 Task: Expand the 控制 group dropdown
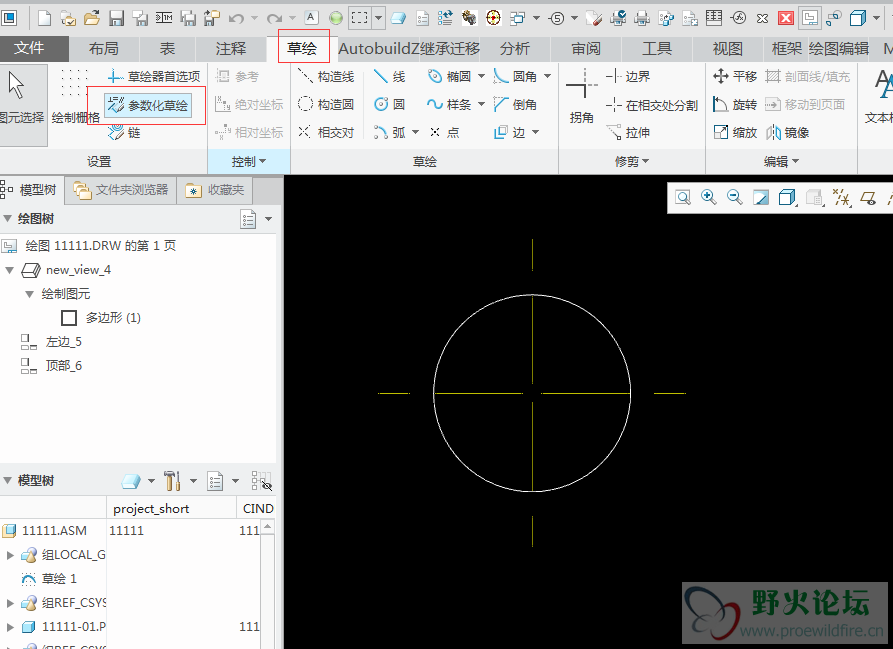[x=249, y=162]
